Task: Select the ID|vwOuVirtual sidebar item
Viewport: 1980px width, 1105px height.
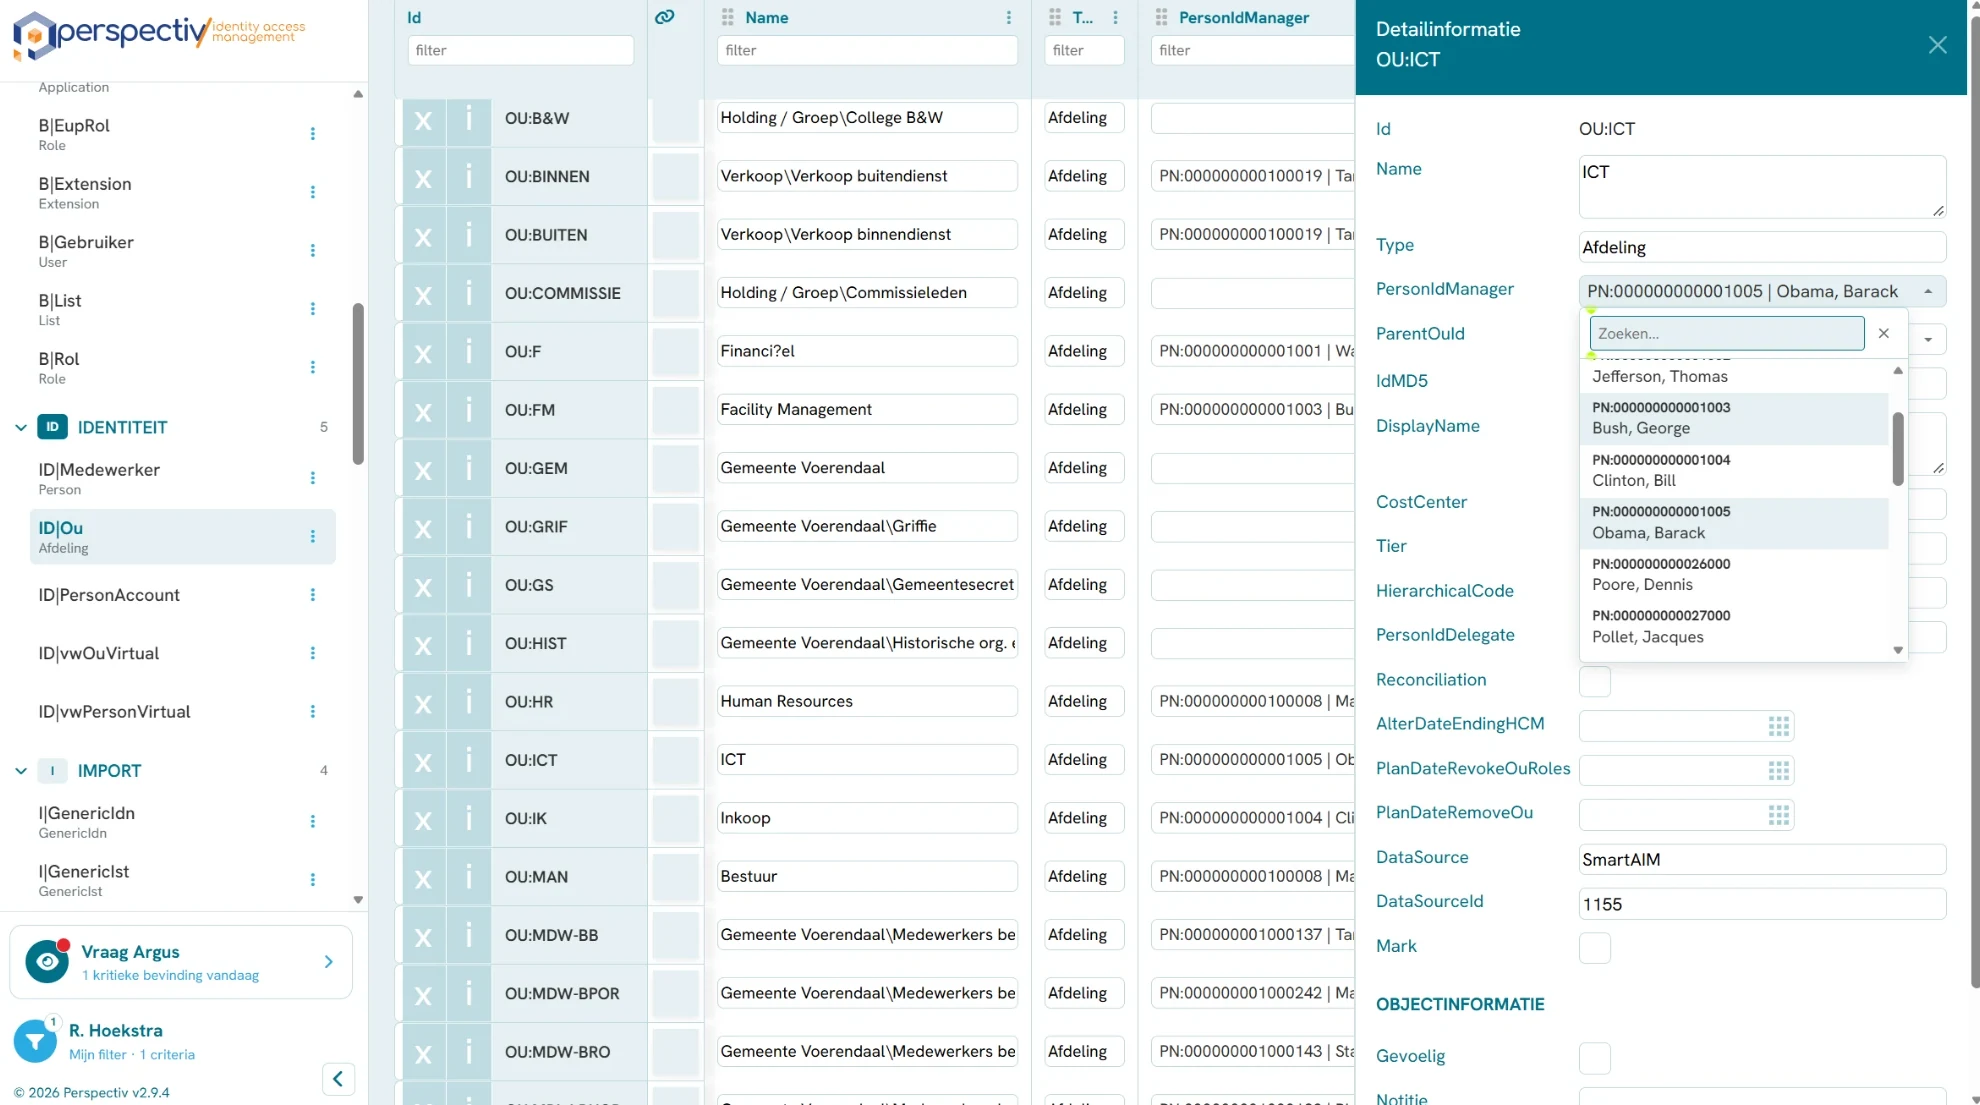Action: pyautogui.click(x=183, y=653)
